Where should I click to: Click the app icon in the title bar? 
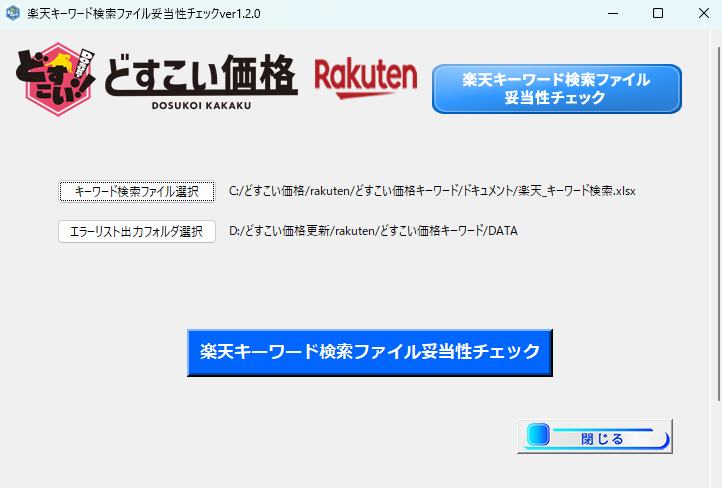coord(13,13)
